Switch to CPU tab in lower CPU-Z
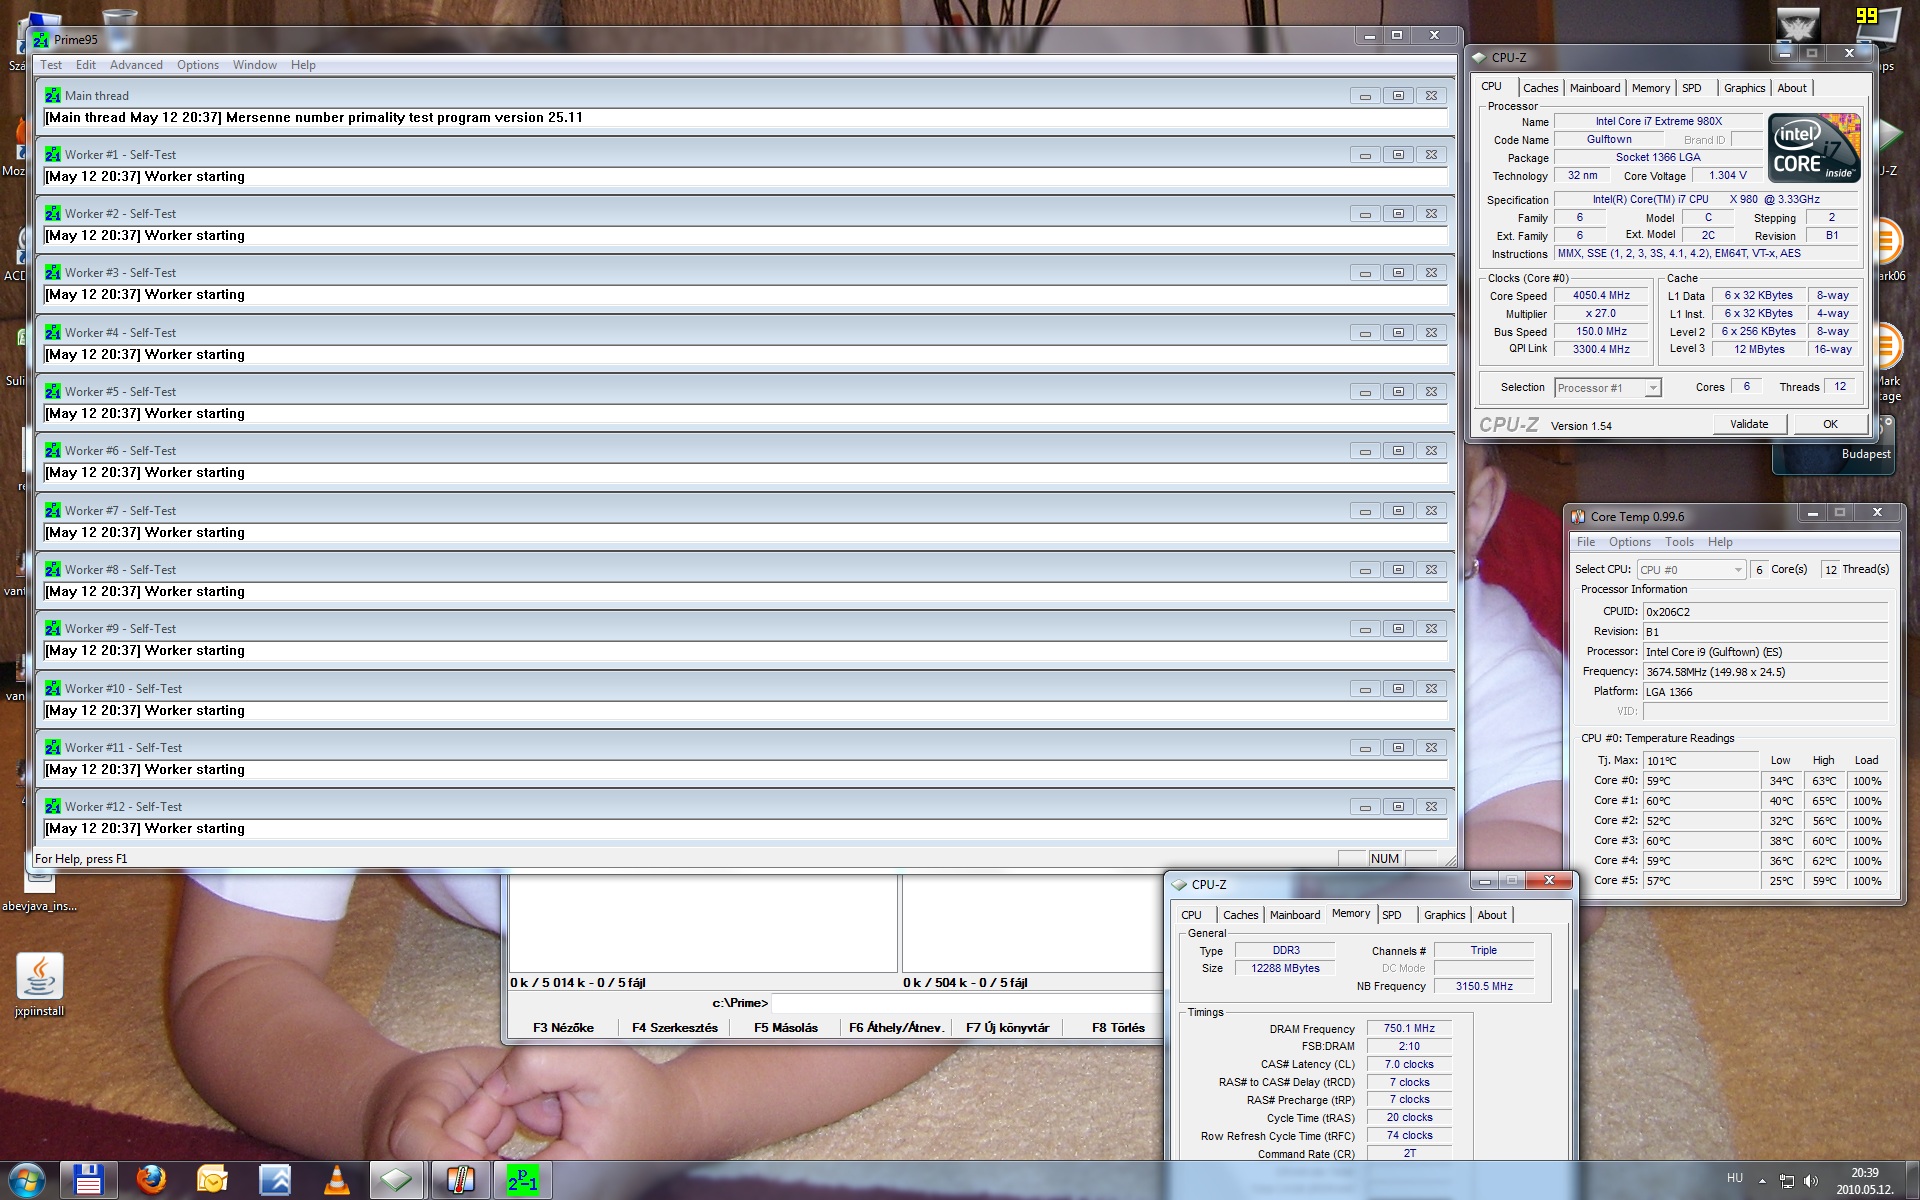 (x=1191, y=915)
